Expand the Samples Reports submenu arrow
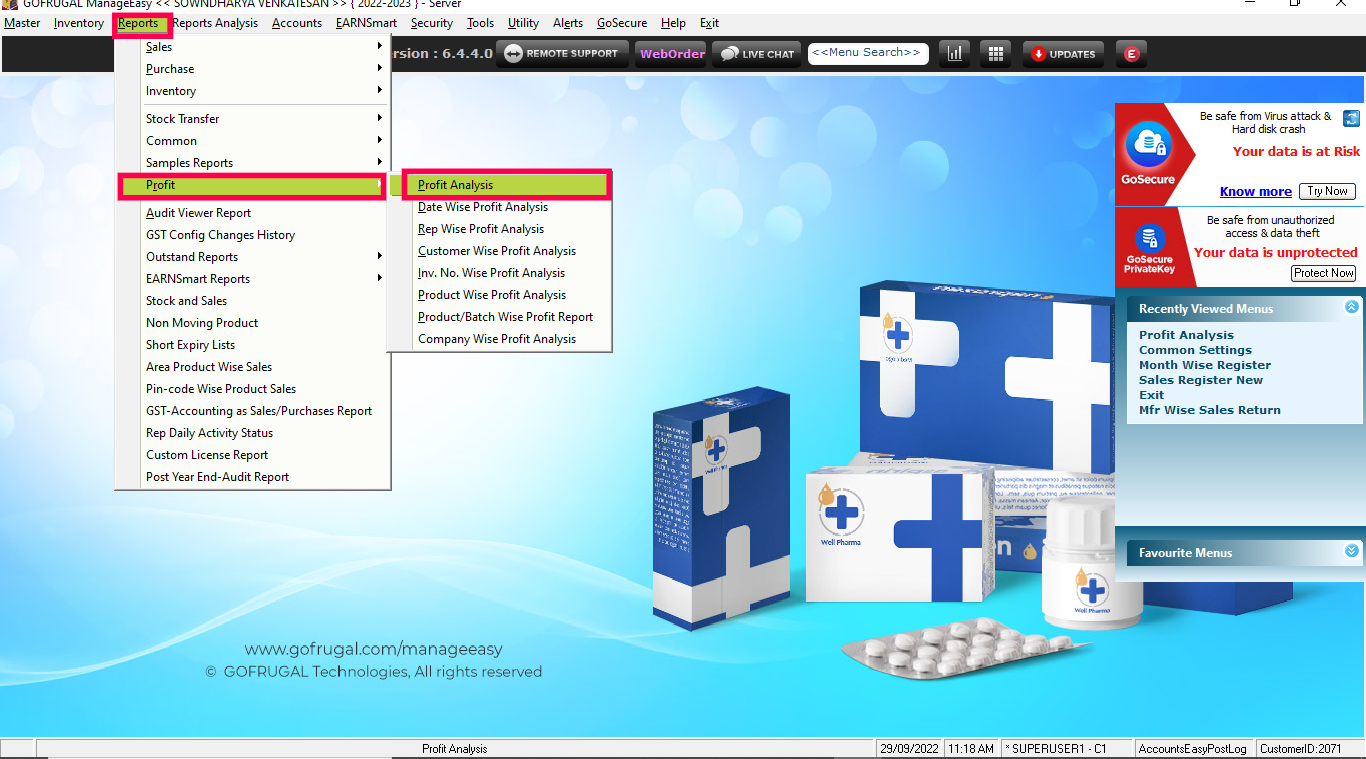Image resolution: width=1366 pixels, height=759 pixels. tap(380, 163)
